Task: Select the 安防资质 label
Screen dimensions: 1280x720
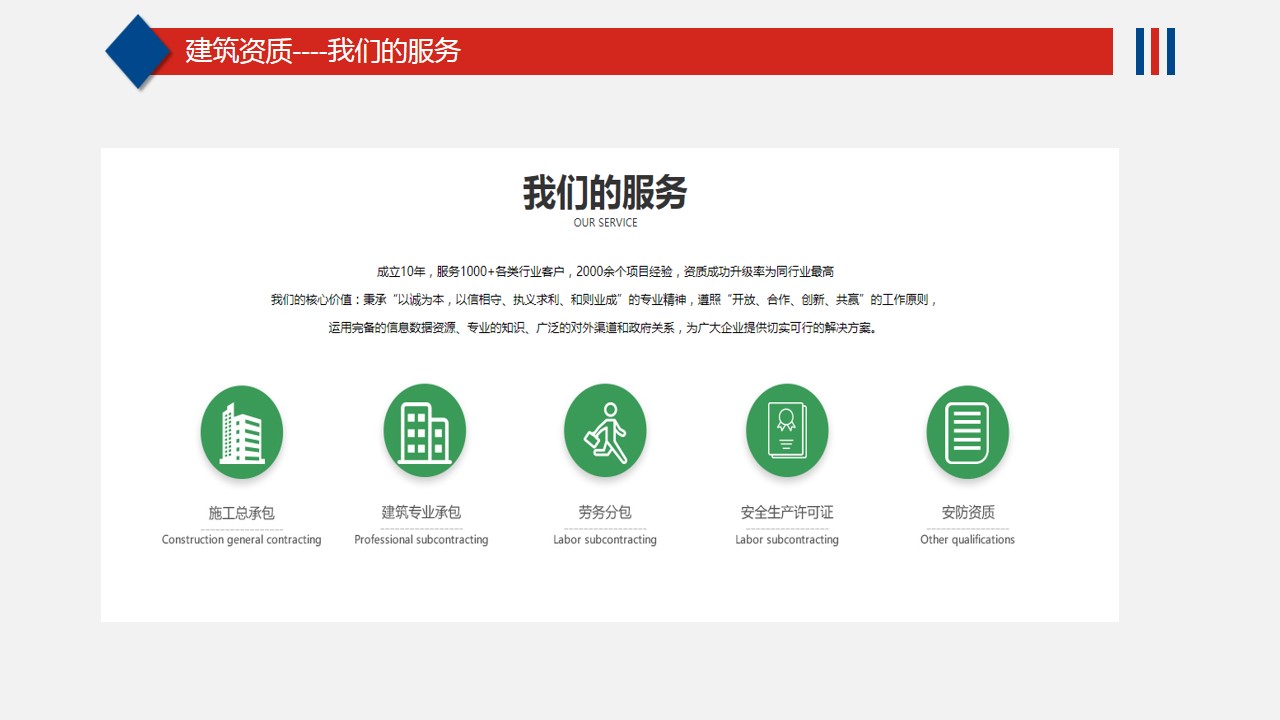Action: pyautogui.click(x=968, y=512)
